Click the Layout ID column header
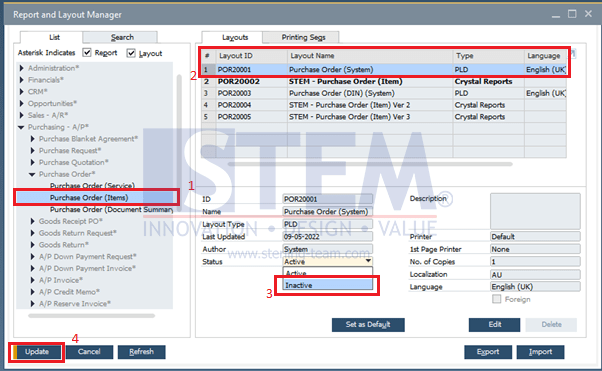 click(x=251, y=56)
